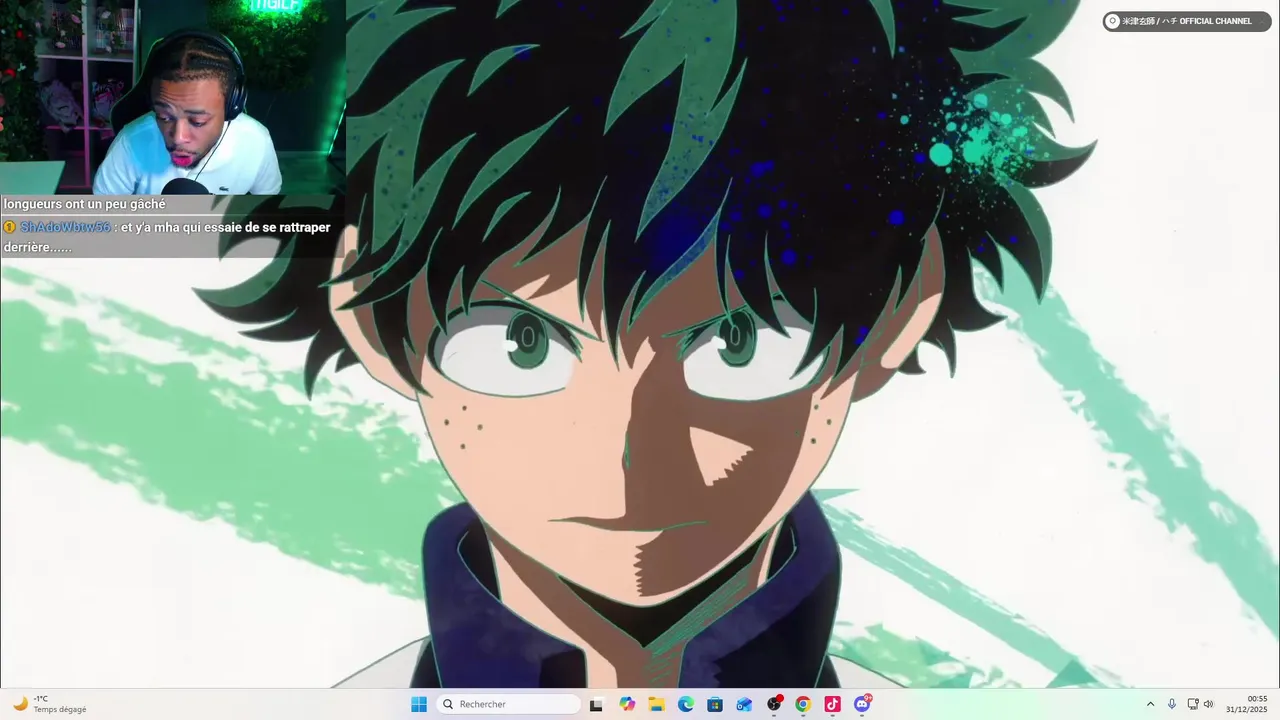Viewport: 1280px width, 720px height.
Task: Launch Copilot from the taskbar
Action: pos(627,704)
